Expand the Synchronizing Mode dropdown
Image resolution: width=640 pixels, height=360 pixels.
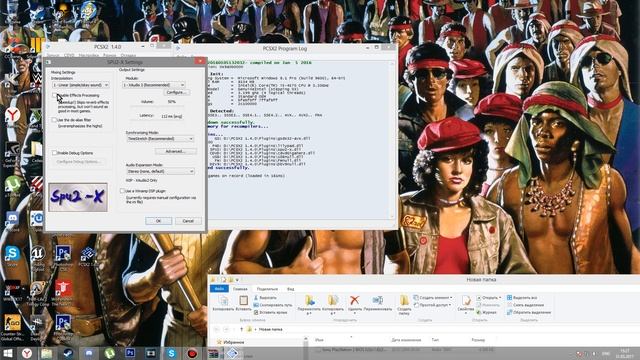click(160, 139)
